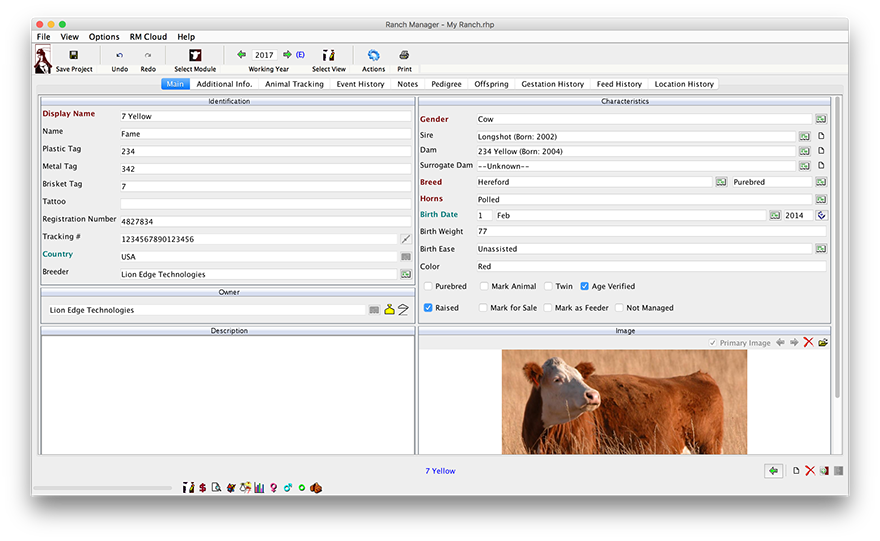Click the new document icon beside Sire
Screen dimensions: 880x541
(x=821, y=136)
